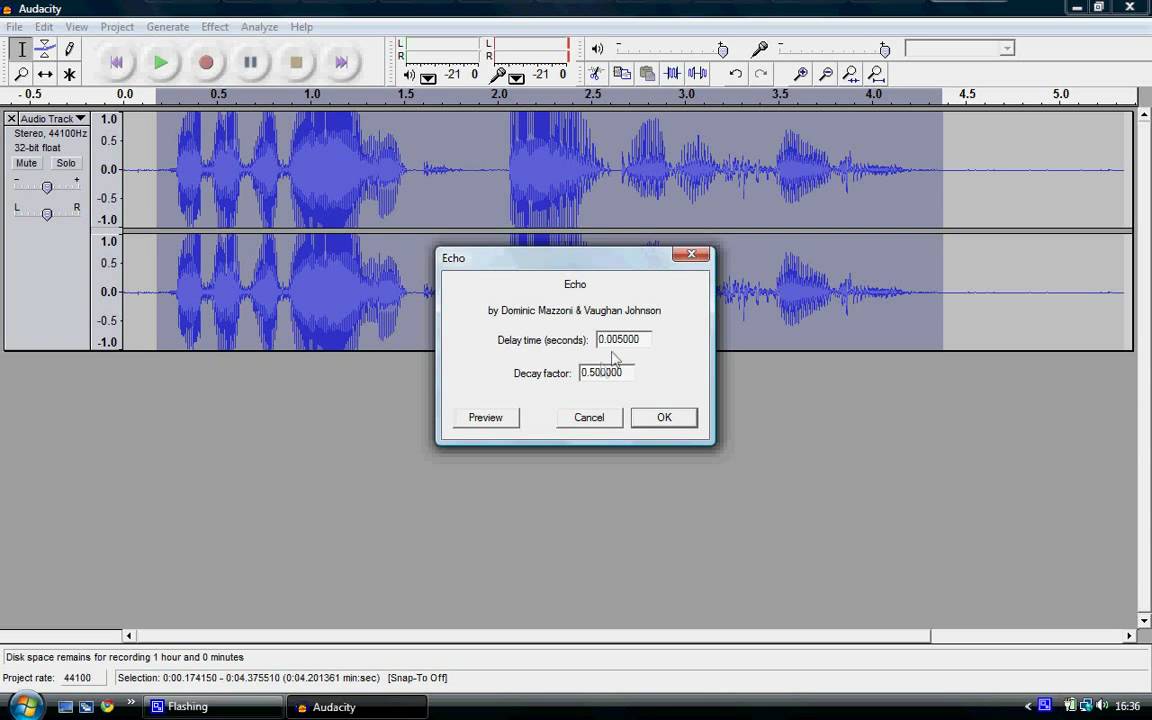Open the View menu
Screen dimensions: 1152x720
click(76, 26)
